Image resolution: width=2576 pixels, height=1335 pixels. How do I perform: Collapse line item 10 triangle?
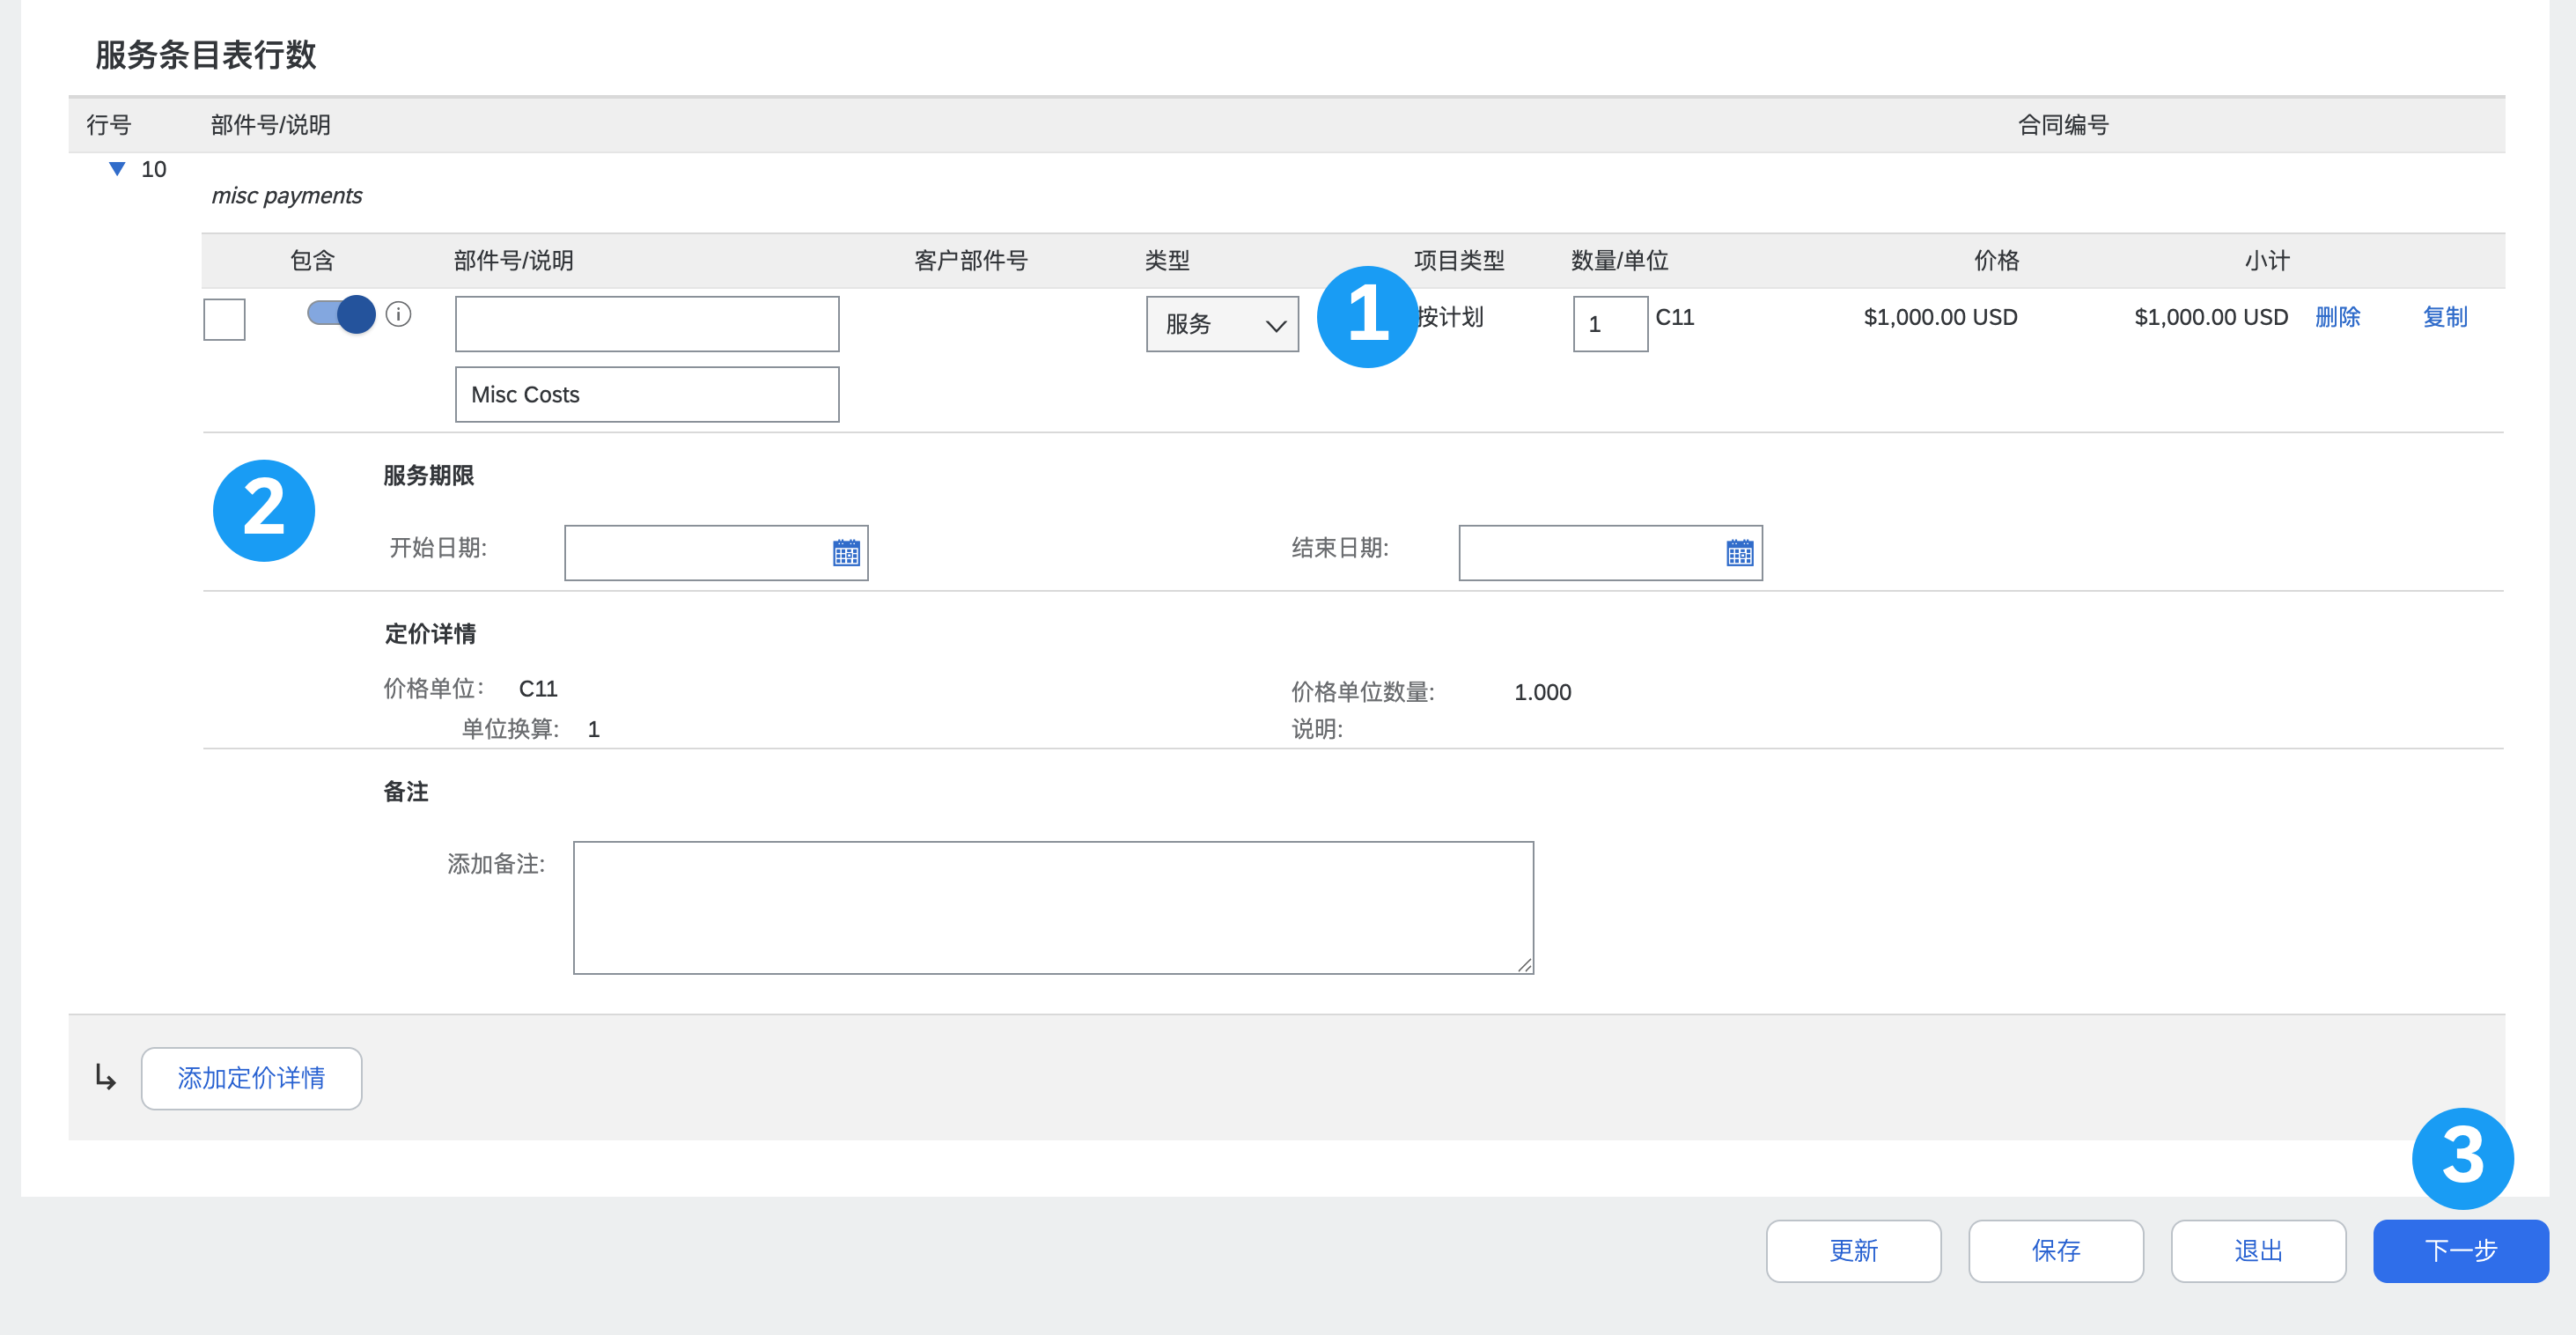coord(117,169)
